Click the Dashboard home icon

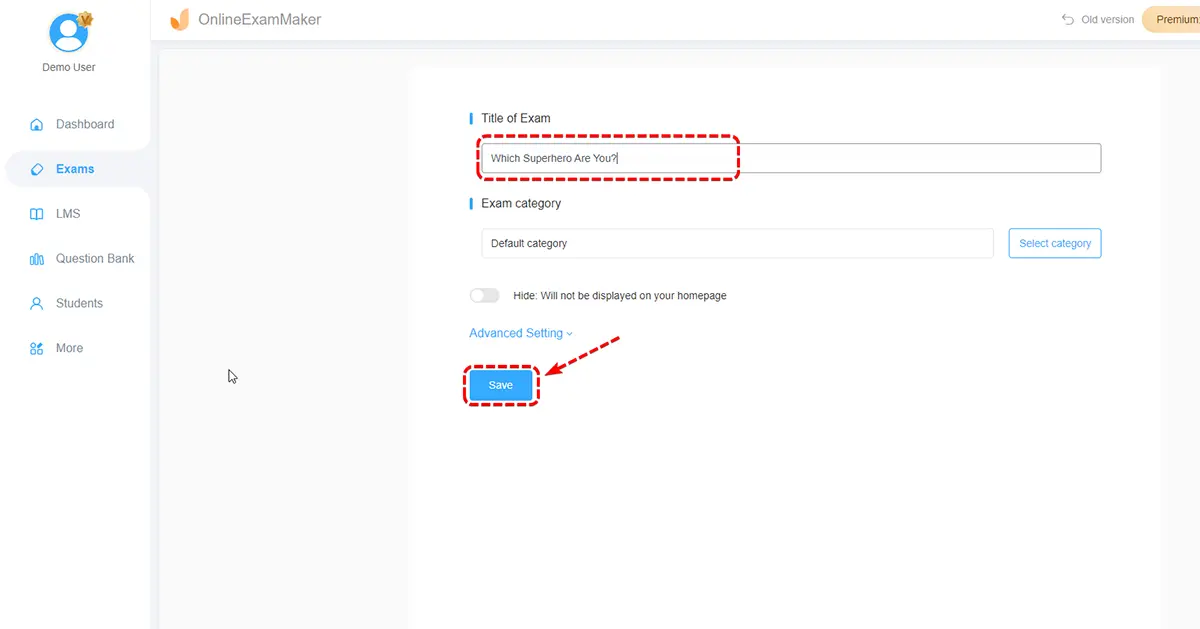(x=37, y=125)
